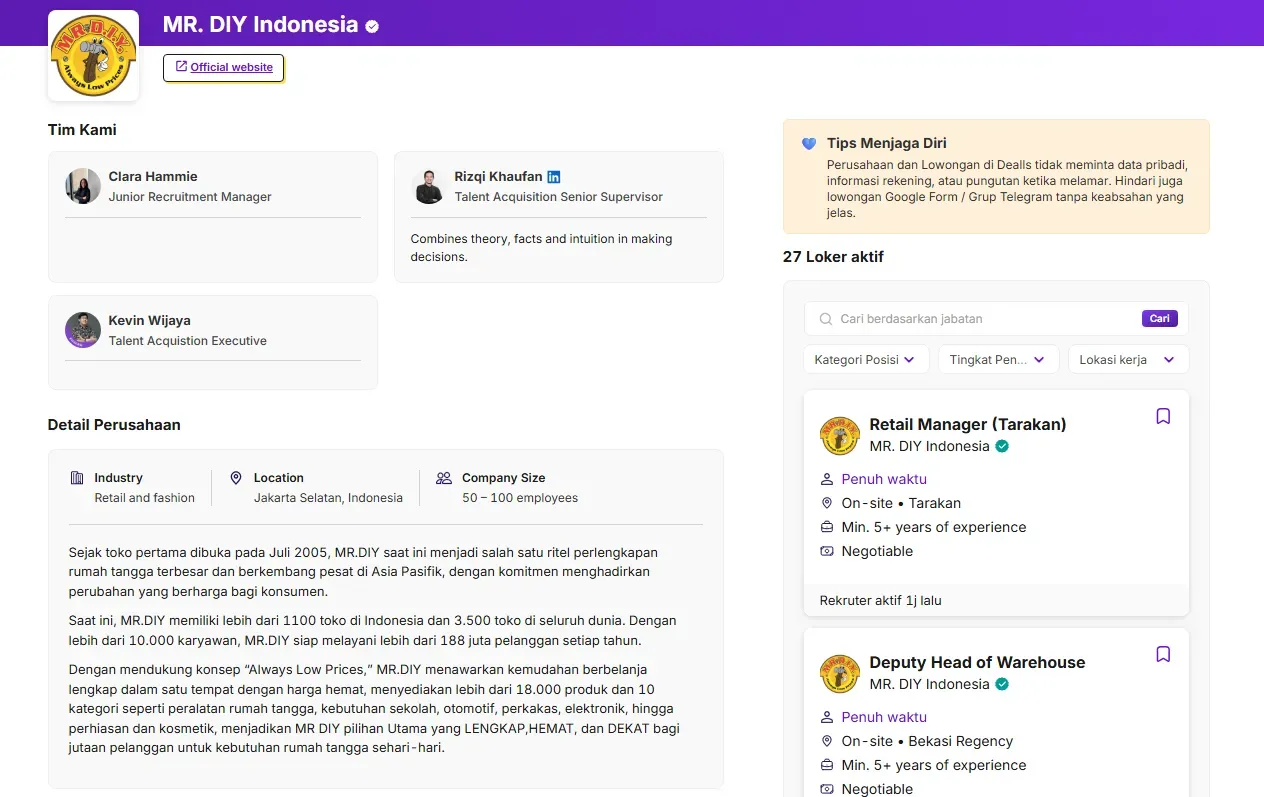The height and width of the screenshot is (797, 1264).
Task: Click Rizqi Khaufan's profile picture
Action: tap(429, 186)
